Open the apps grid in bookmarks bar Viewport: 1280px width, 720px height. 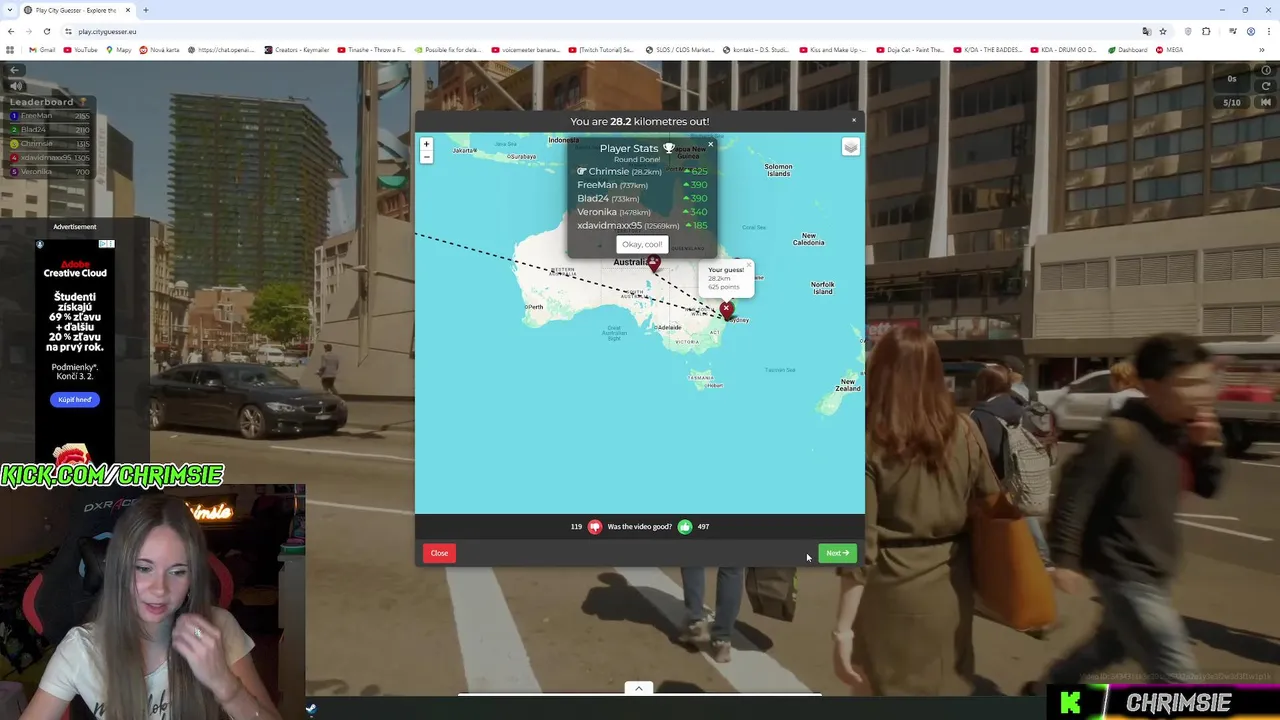point(10,50)
